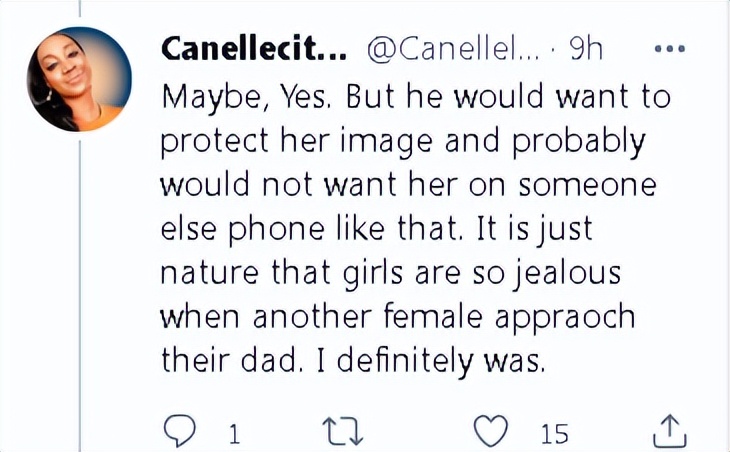The width and height of the screenshot is (730, 452).
Task: Click the reply count number 1
Action: [x=233, y=433]
